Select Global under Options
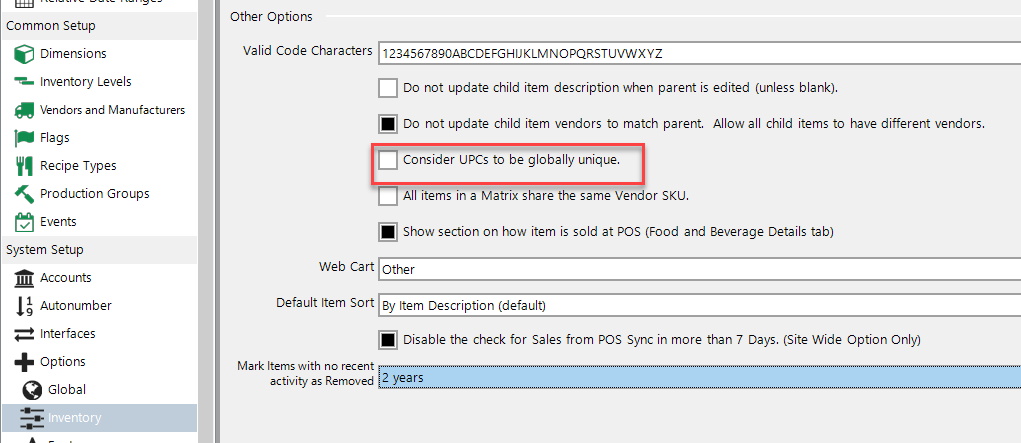Image resolution: width=1021 pixels, height=443 pixels. (x=66, y=390)
